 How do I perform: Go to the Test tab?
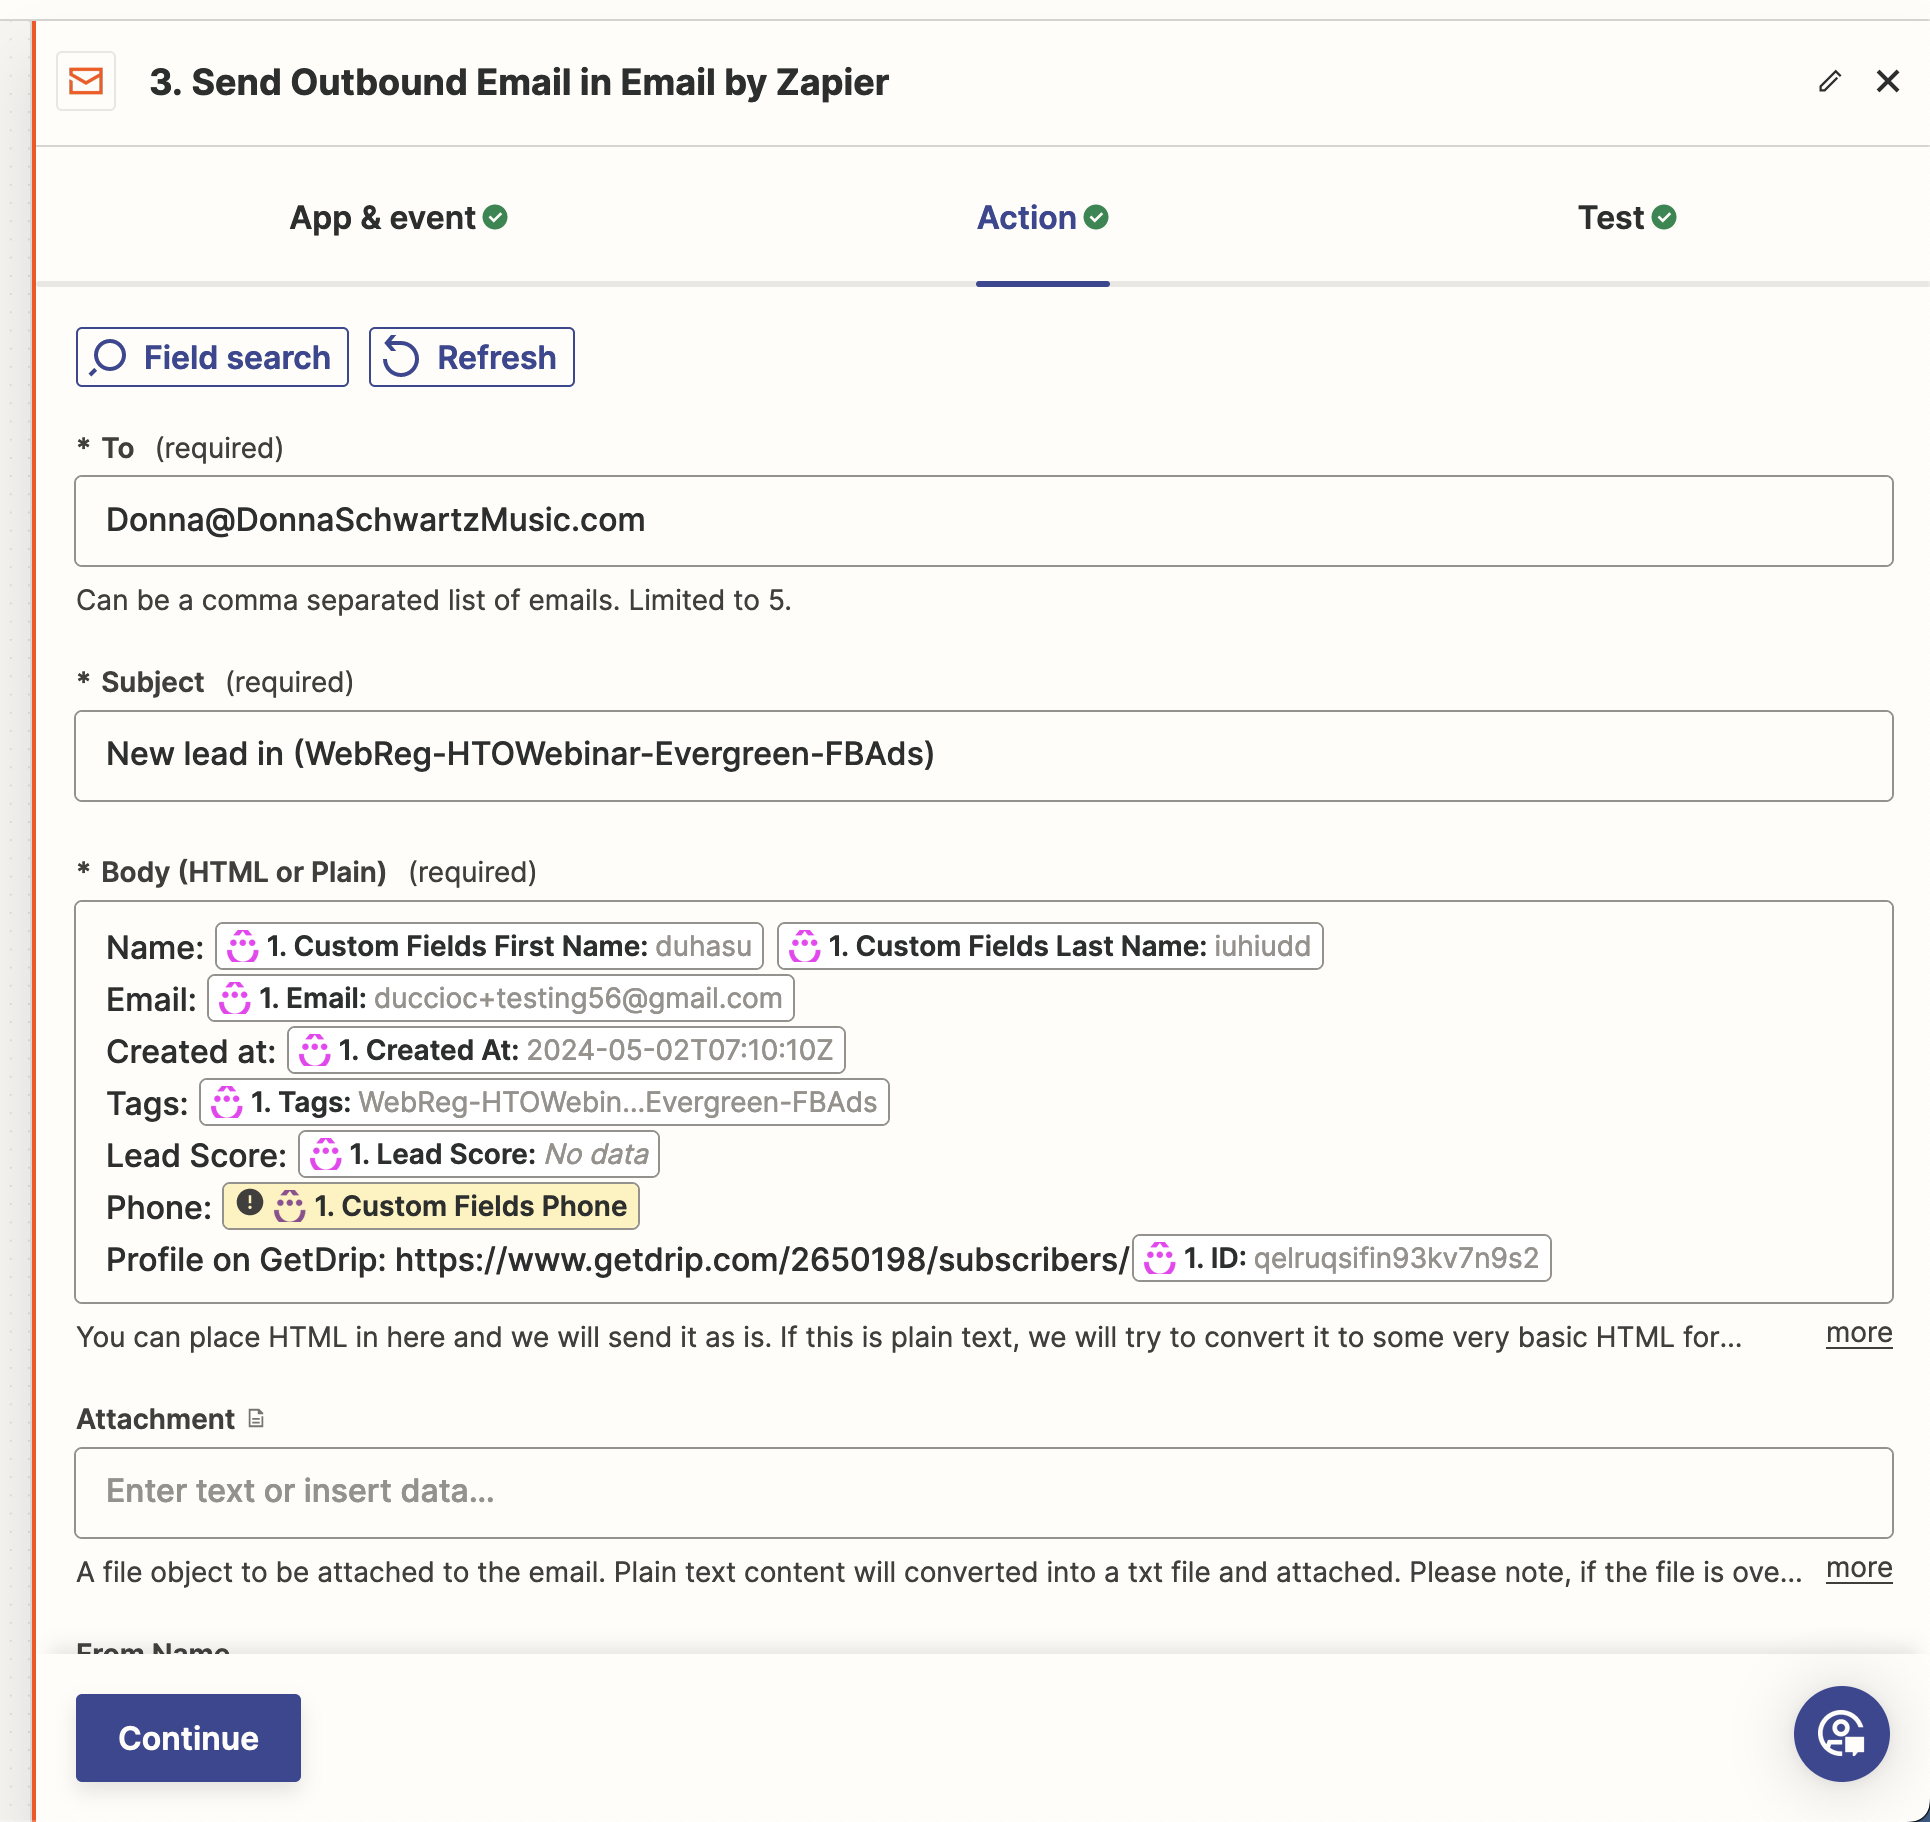coord(1626,217)
